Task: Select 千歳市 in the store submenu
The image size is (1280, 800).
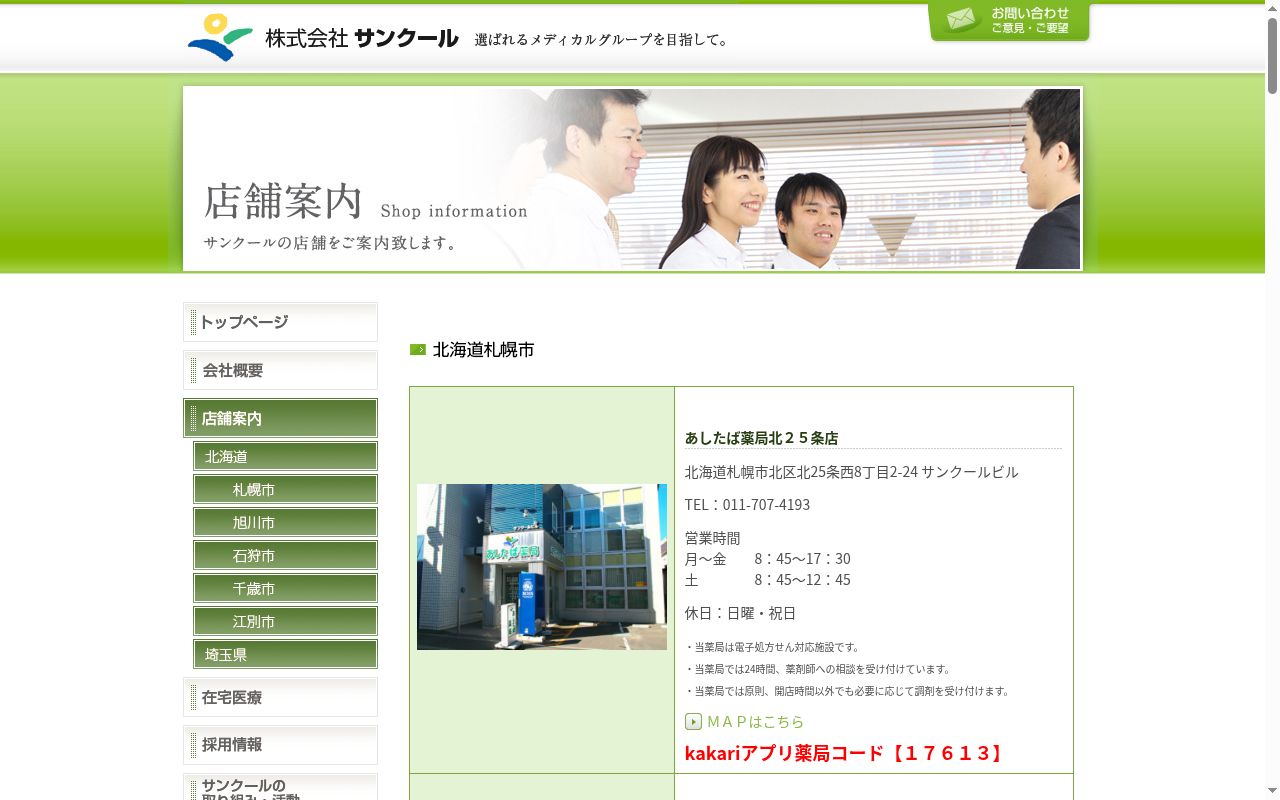Action: [x=285, y=588]
